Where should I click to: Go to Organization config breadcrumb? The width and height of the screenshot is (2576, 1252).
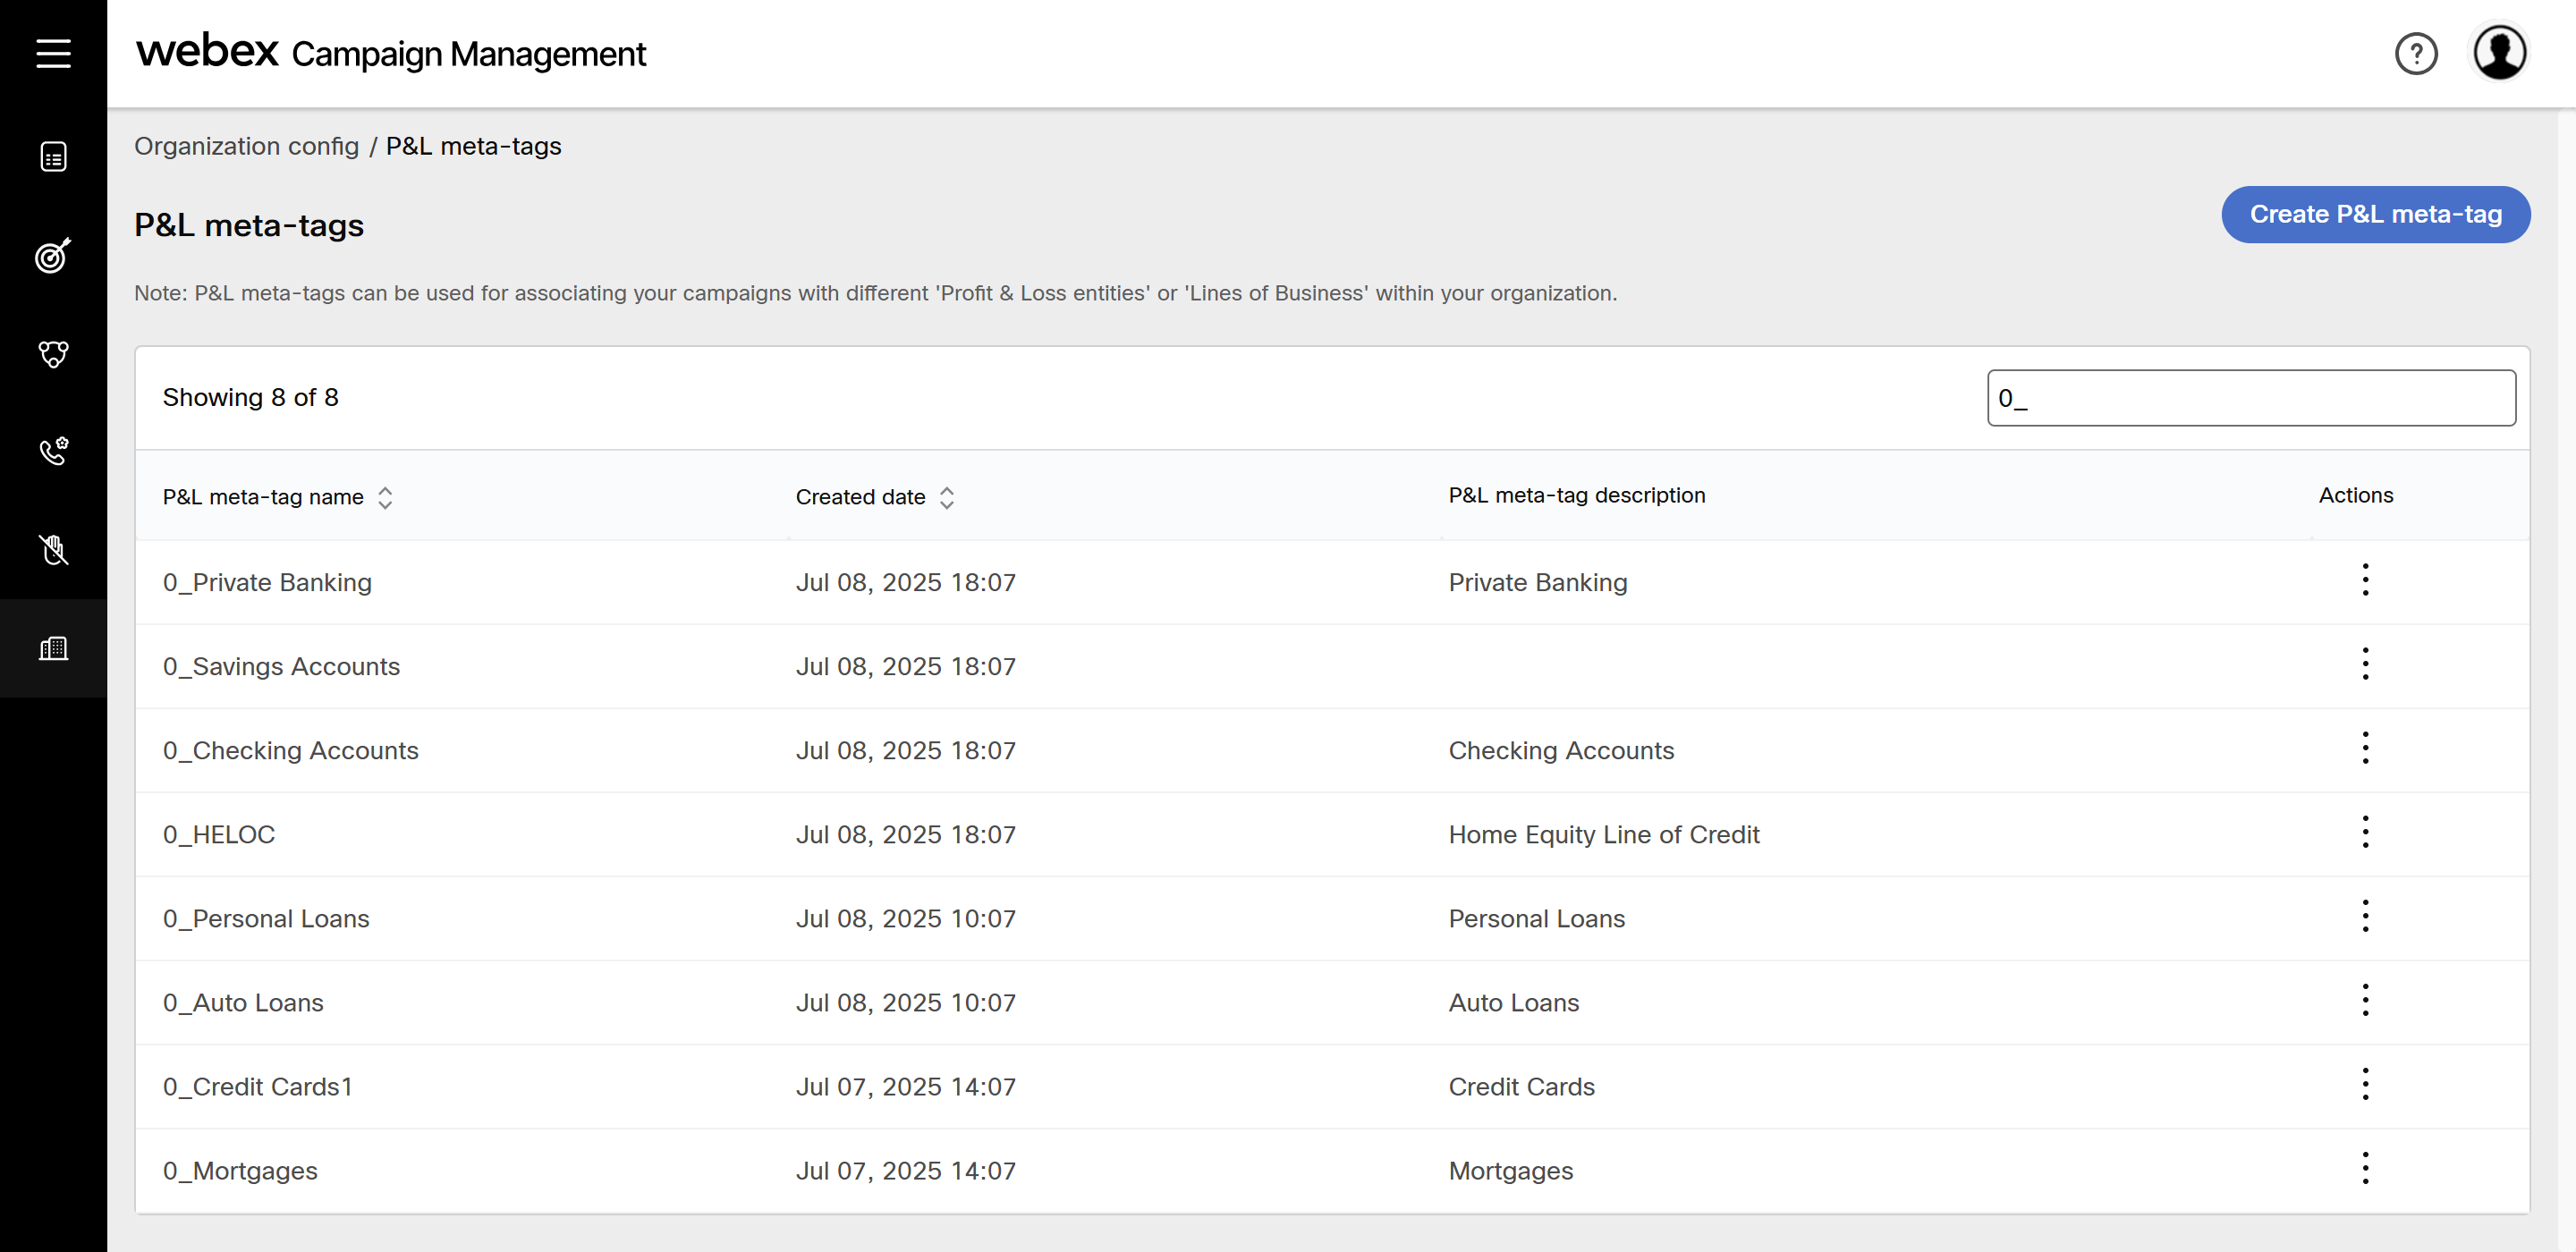[246, 146]
